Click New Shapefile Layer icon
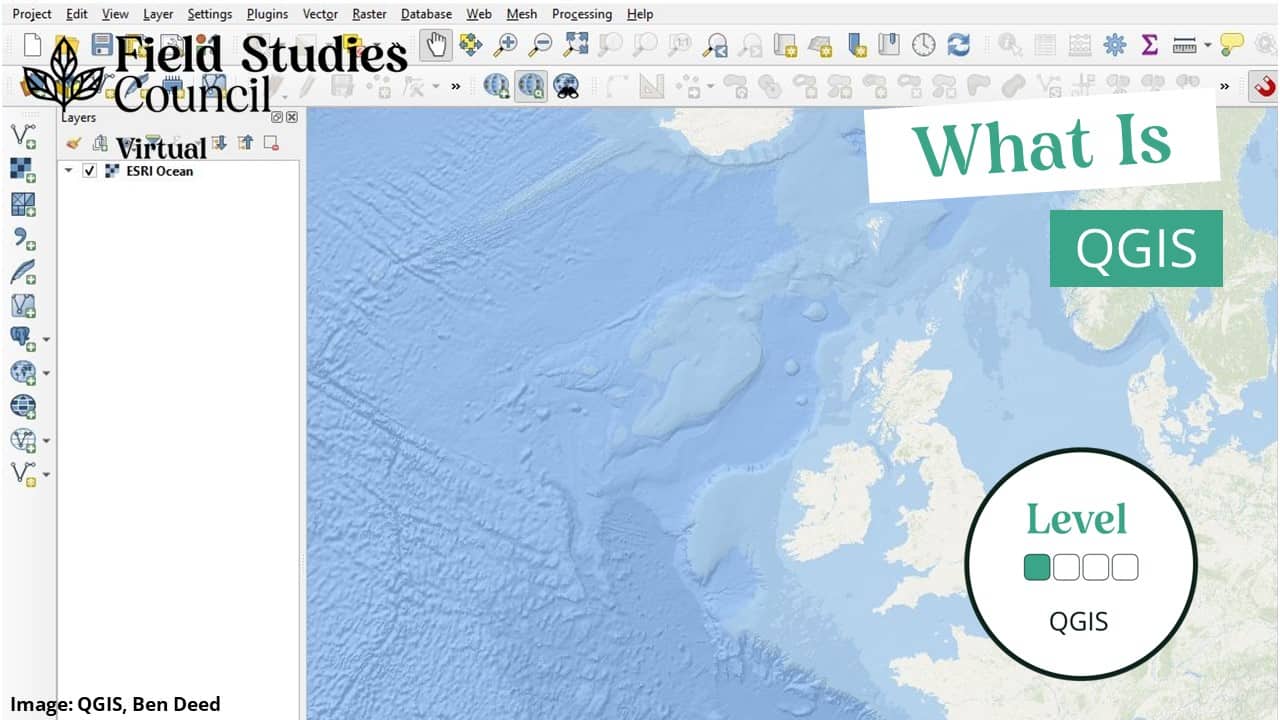Screen dimensions: 1280x720 23,473
